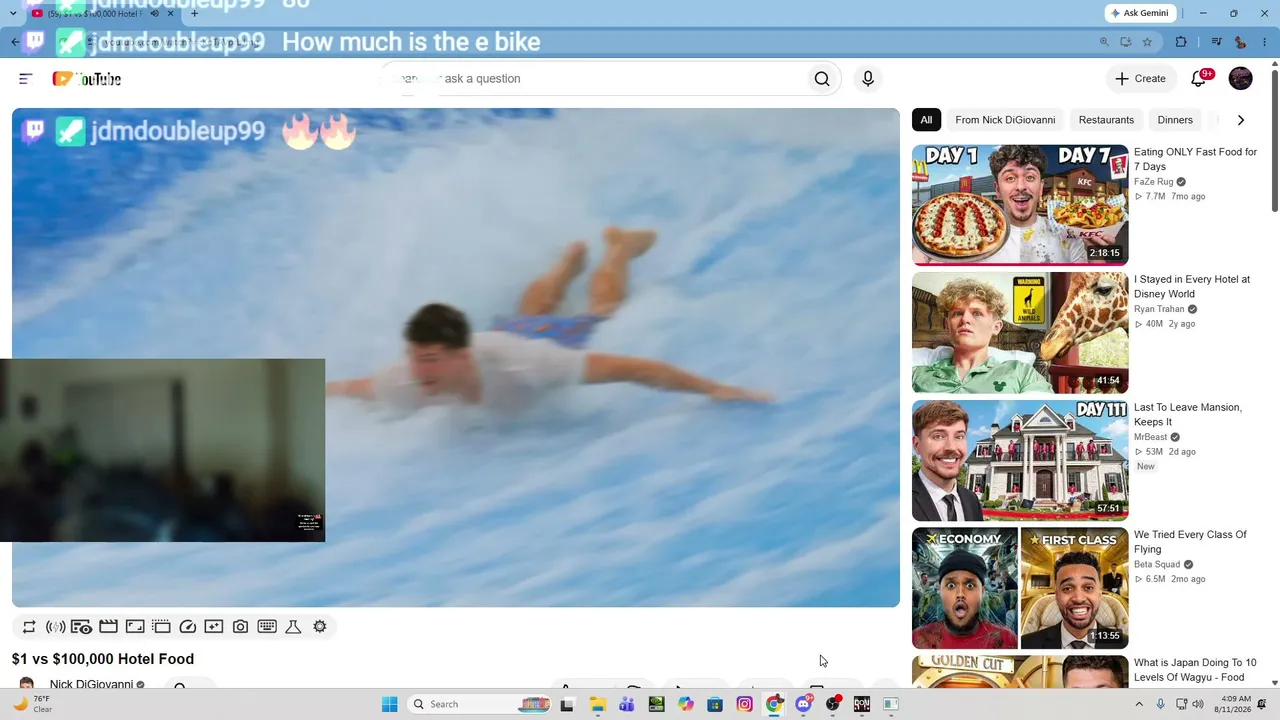The width and height of the screenshot is (1280, 720).
Task: Open the Chrome extensions puzzle icon
Action: click(x=1181, y=42)
